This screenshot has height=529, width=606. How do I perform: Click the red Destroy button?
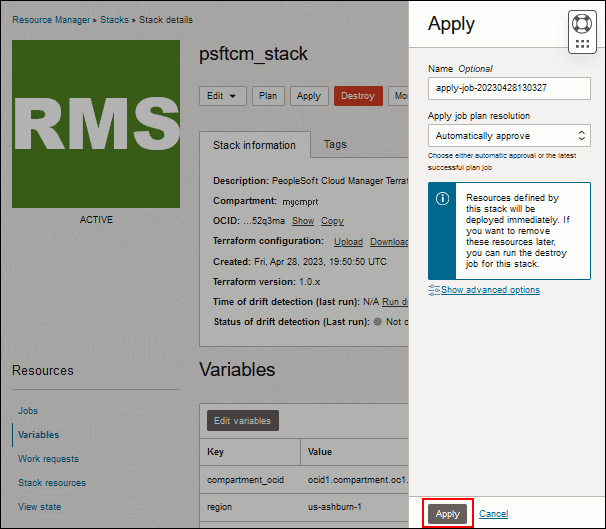tap(358, 96)
